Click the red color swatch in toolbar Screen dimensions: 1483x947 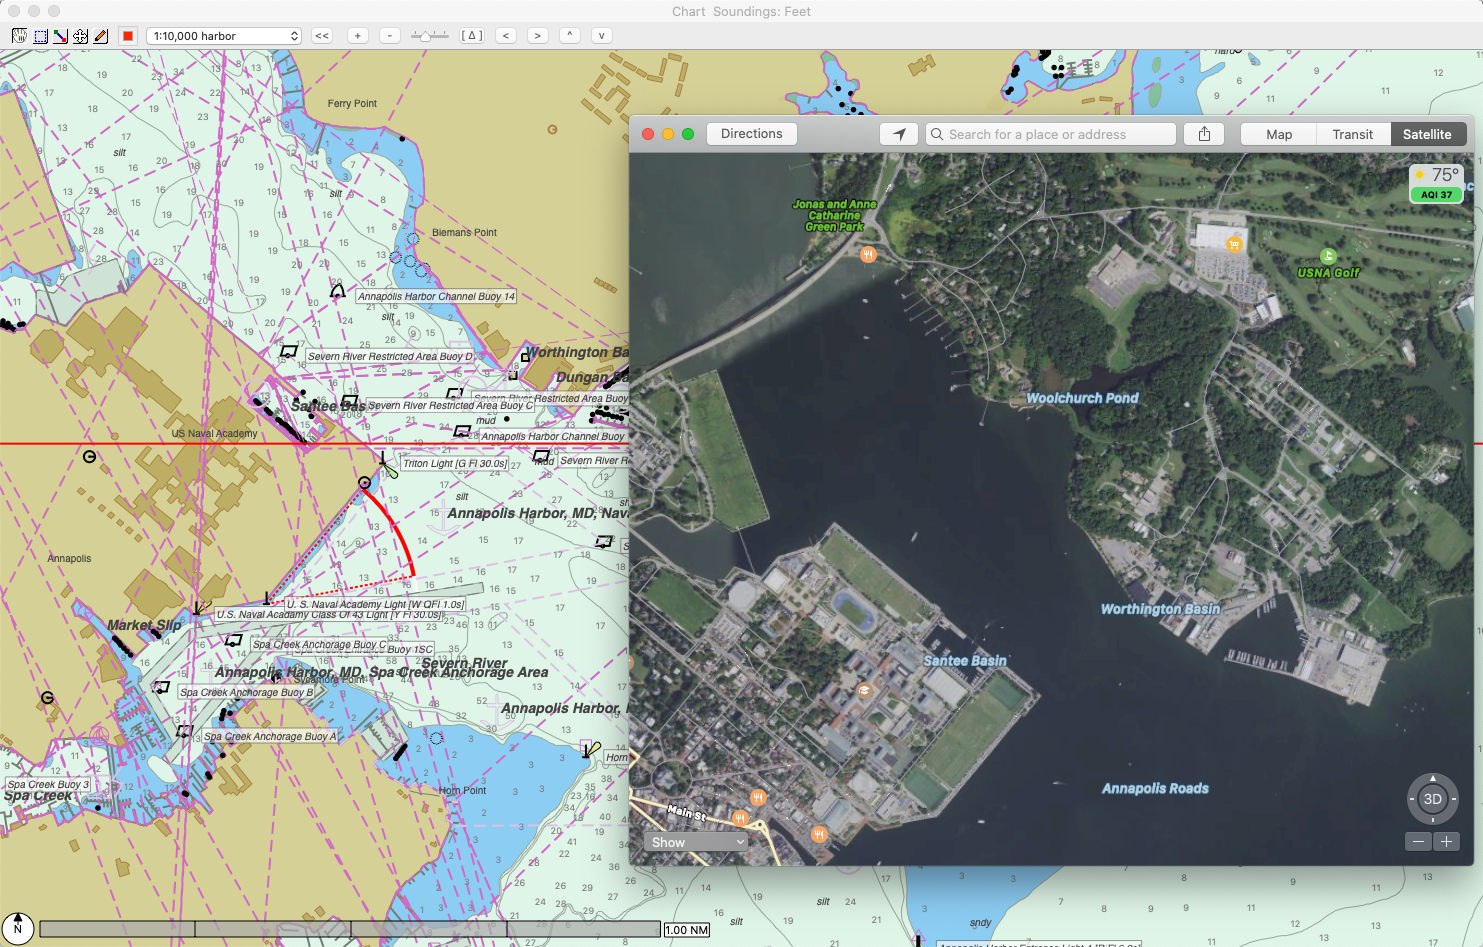pyautogui.click(x=128, y=36)
